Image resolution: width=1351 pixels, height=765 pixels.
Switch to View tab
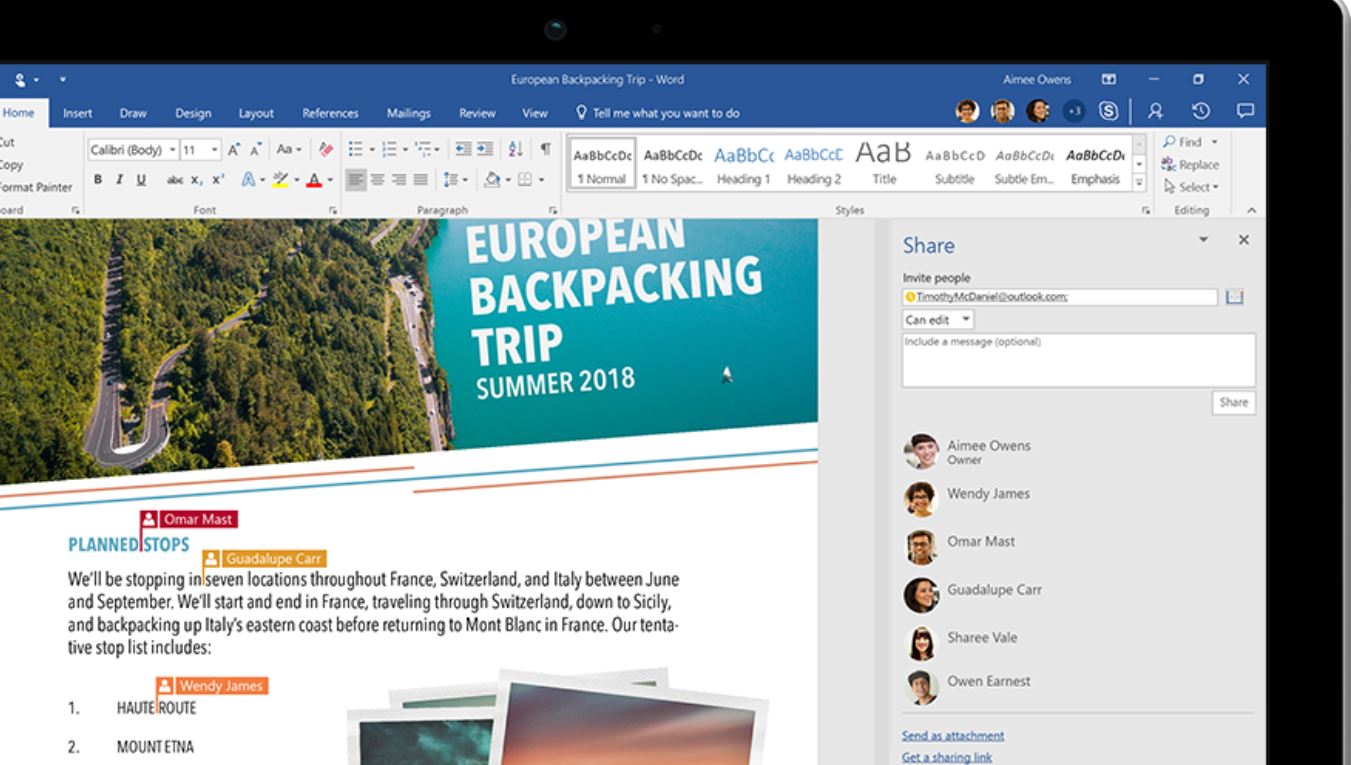pos(535,113)
